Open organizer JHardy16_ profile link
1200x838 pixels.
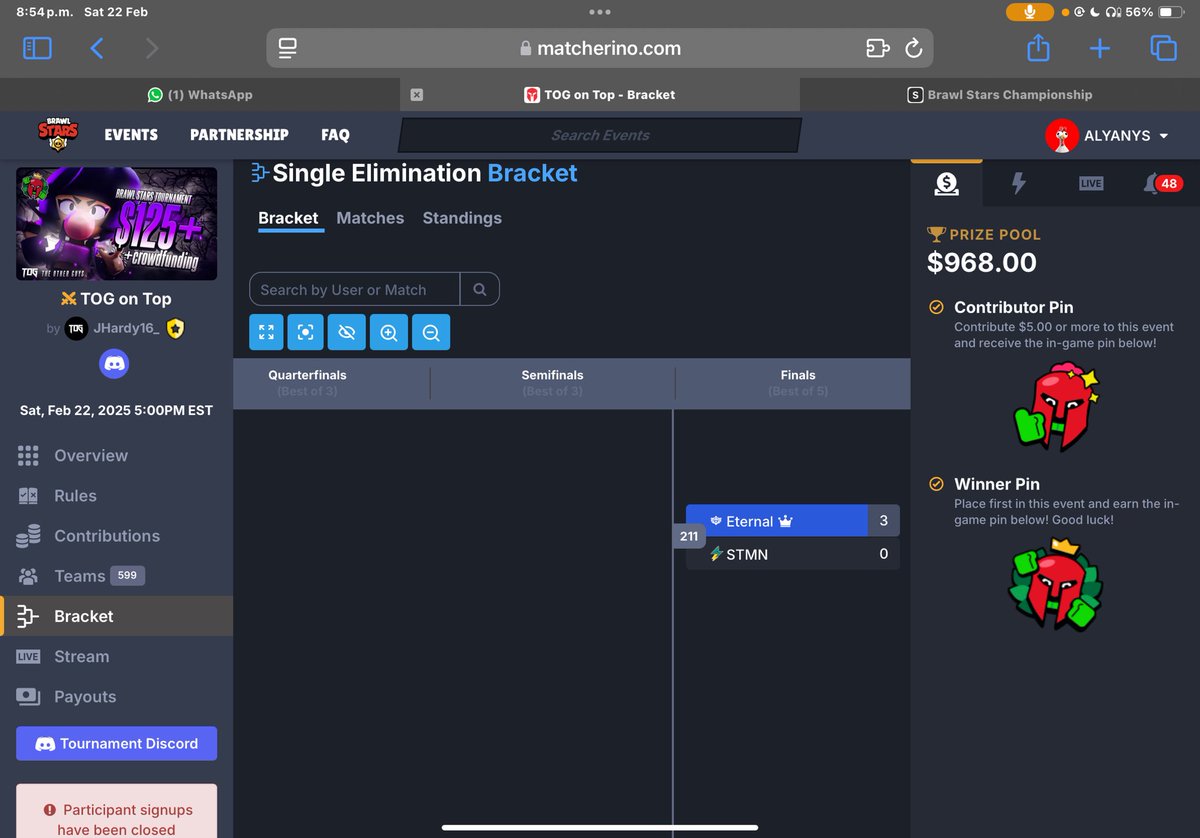(125, 328)
